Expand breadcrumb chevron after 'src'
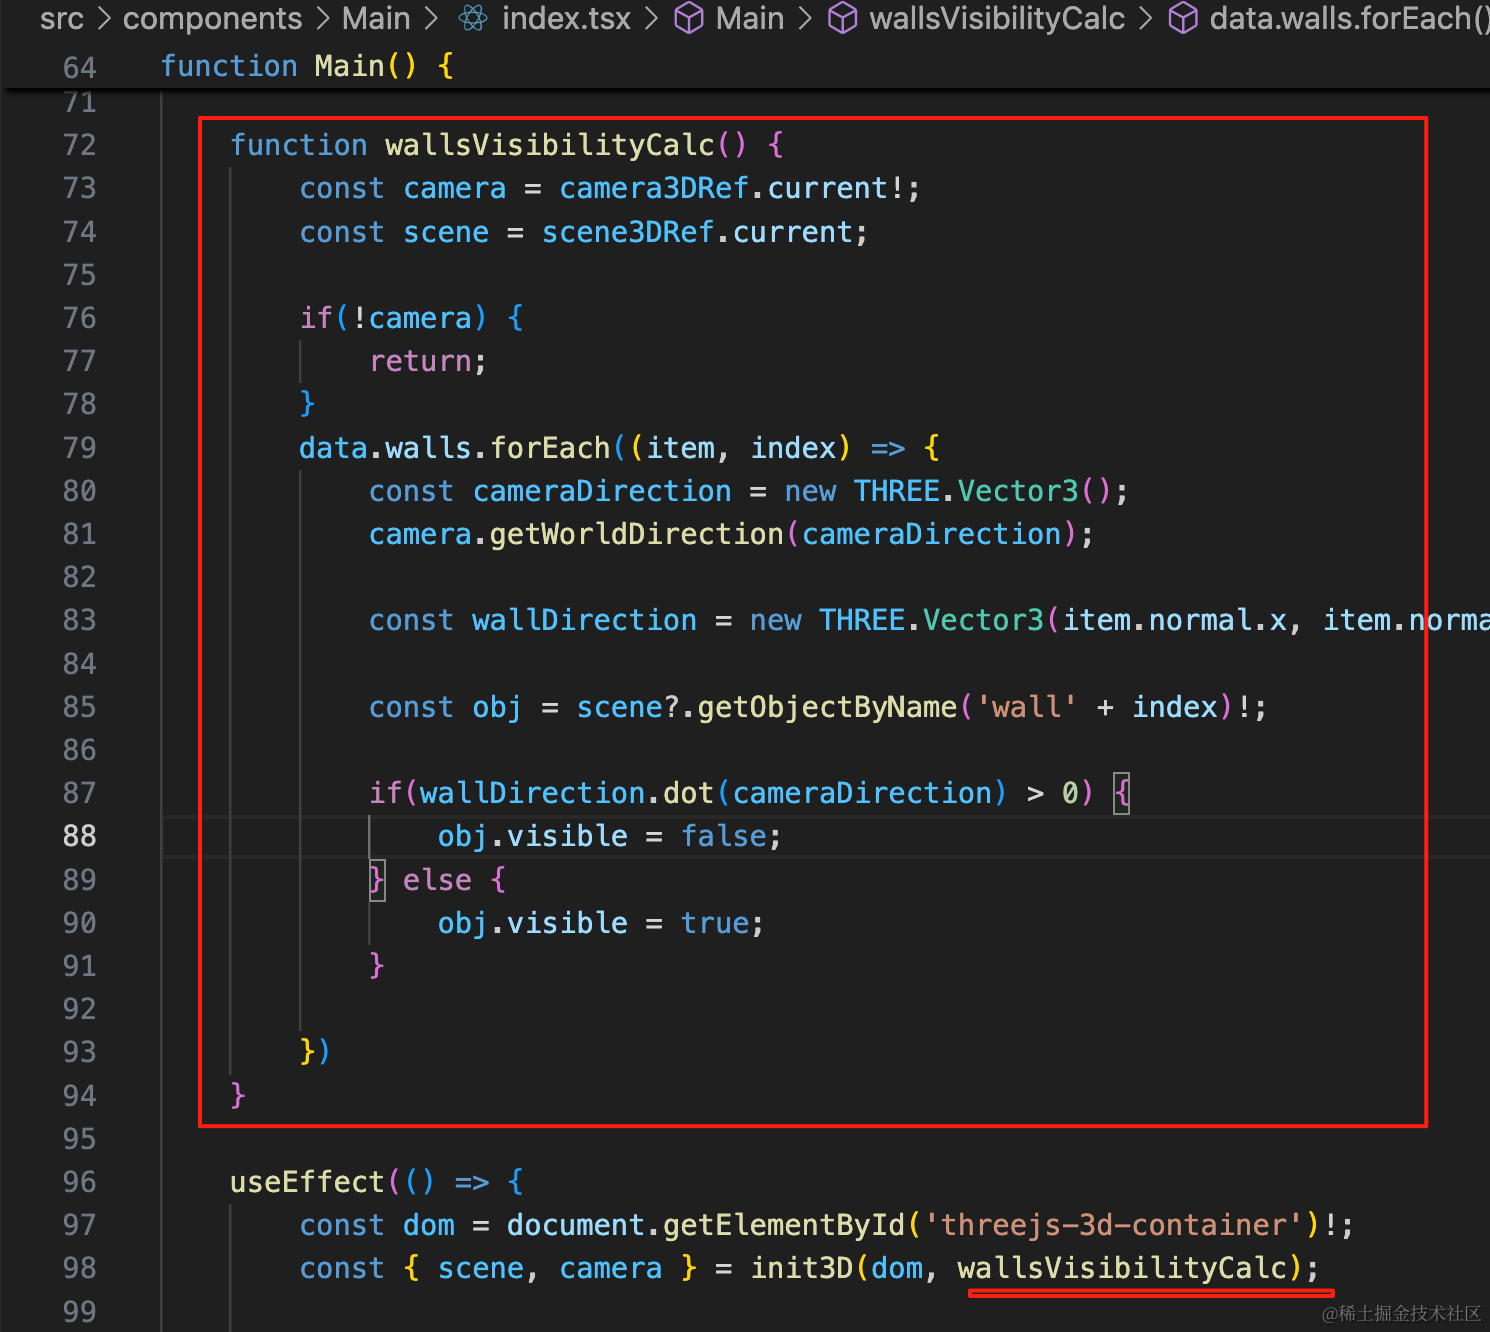The image size is (1490, 1332). pos(104,18)
